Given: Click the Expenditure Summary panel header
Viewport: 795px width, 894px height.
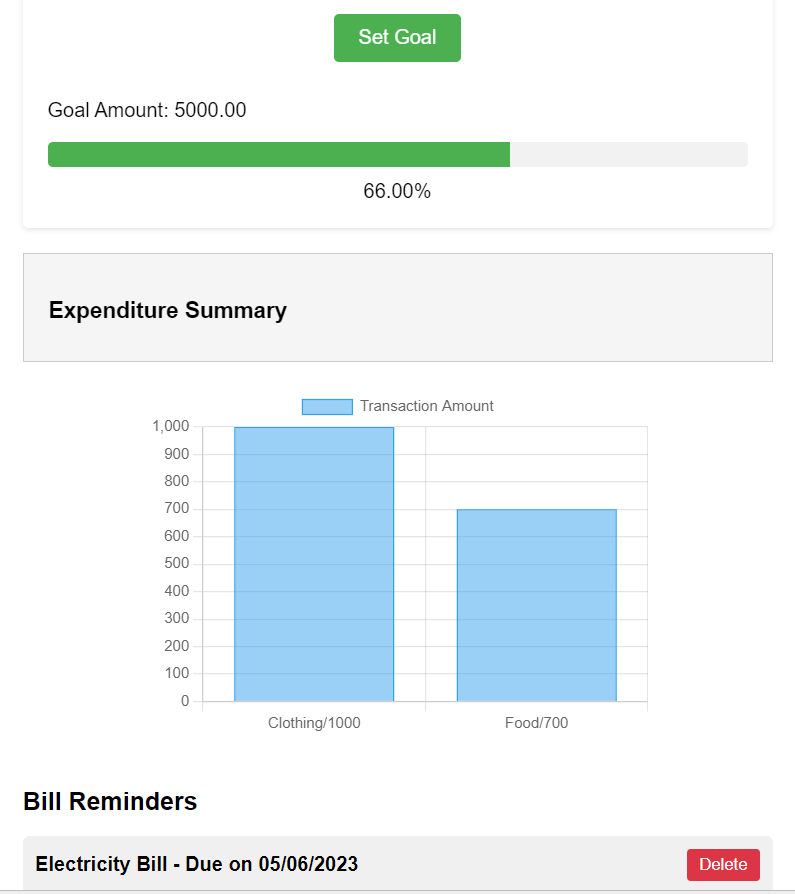Looking at the screenshot, I should click(167, 310).
